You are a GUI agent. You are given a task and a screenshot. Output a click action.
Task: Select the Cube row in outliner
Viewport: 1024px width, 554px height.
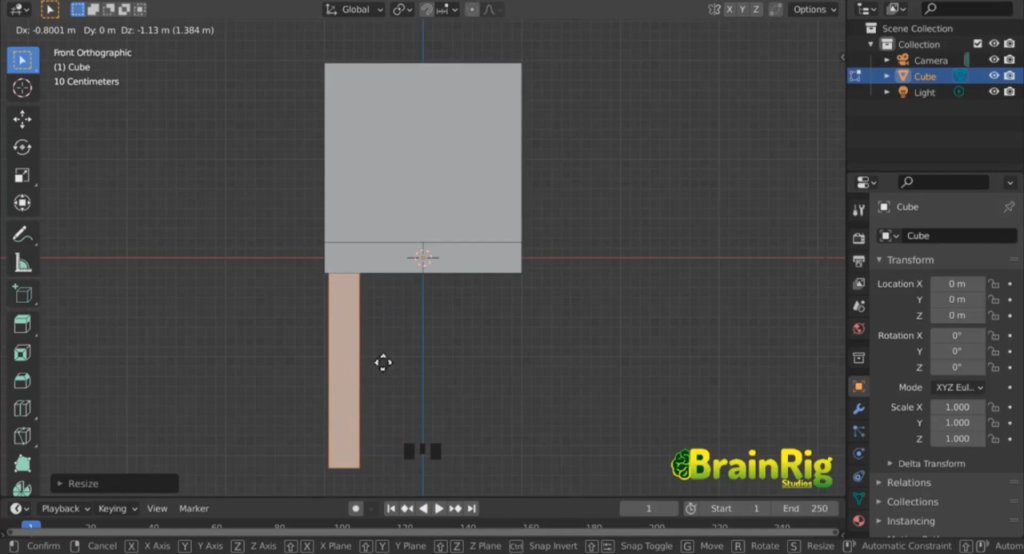tap(935, 76)
